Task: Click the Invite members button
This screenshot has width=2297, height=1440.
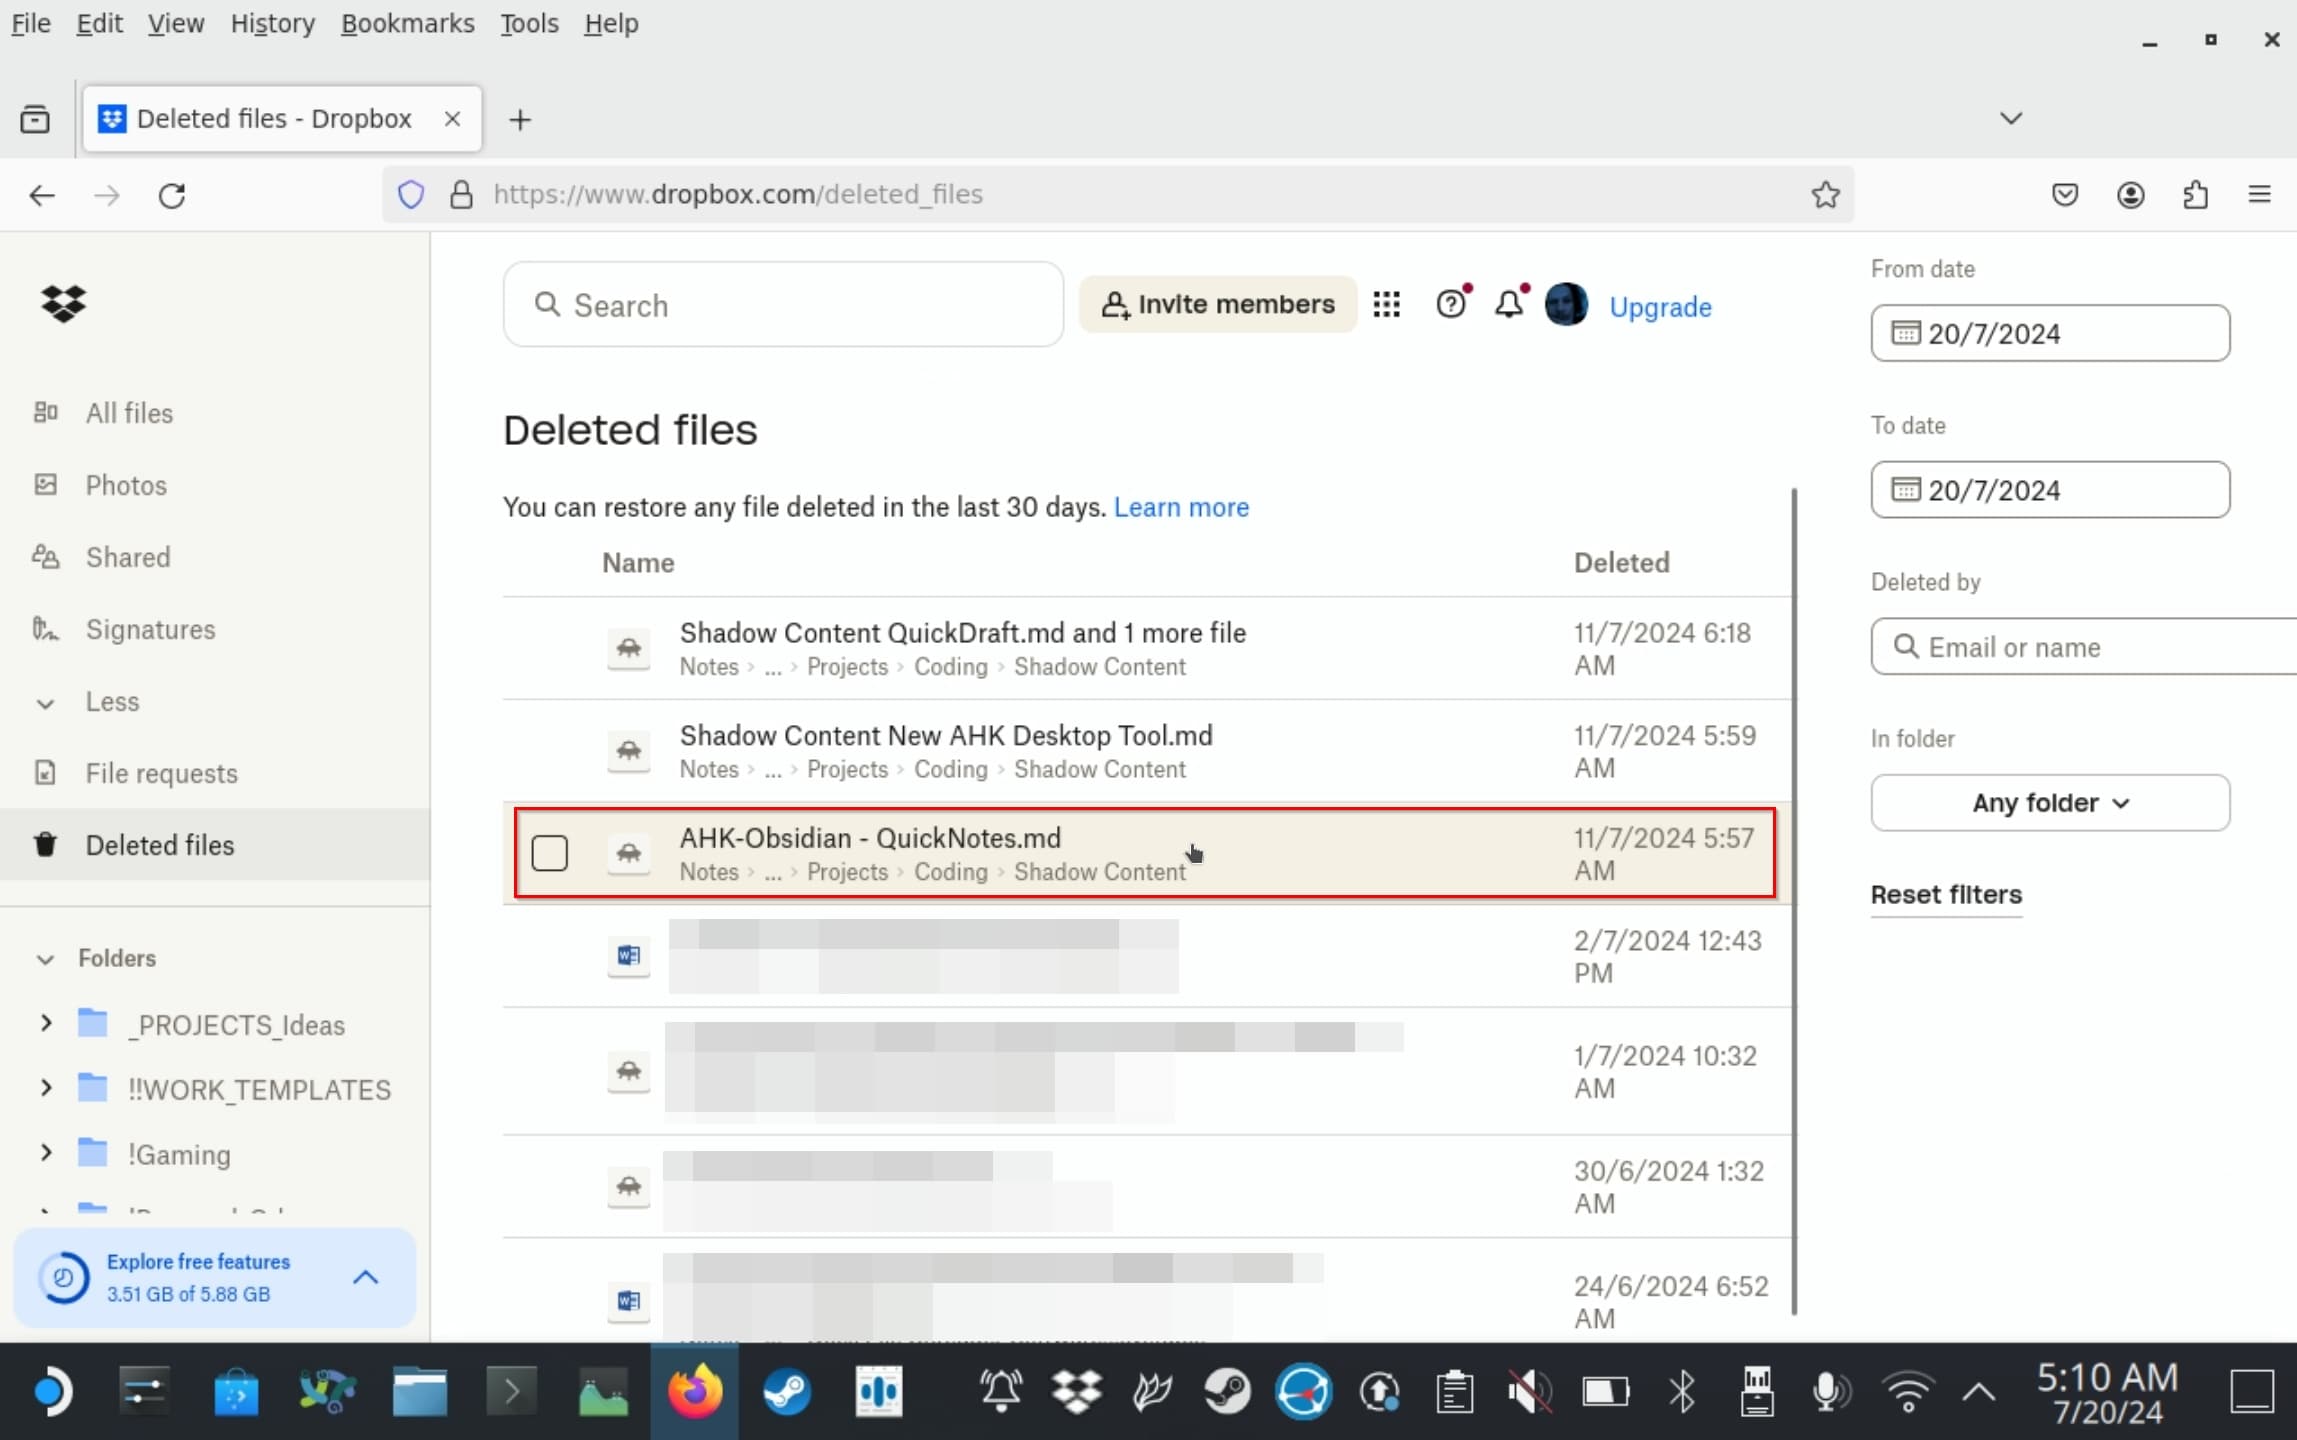Action: point(1218,305)
